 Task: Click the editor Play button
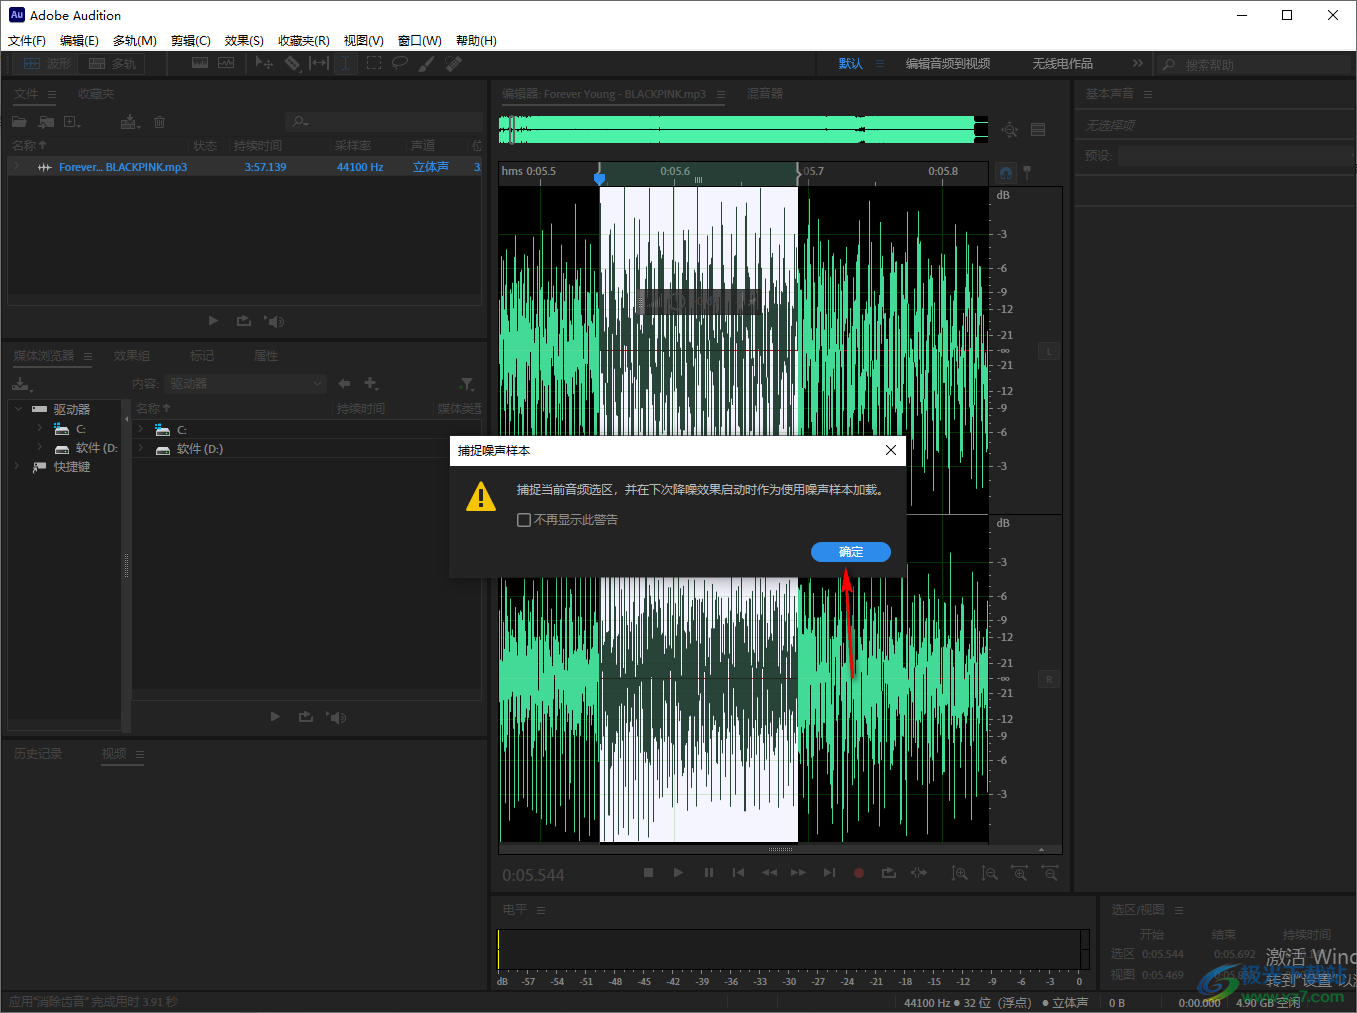(678, 873)
